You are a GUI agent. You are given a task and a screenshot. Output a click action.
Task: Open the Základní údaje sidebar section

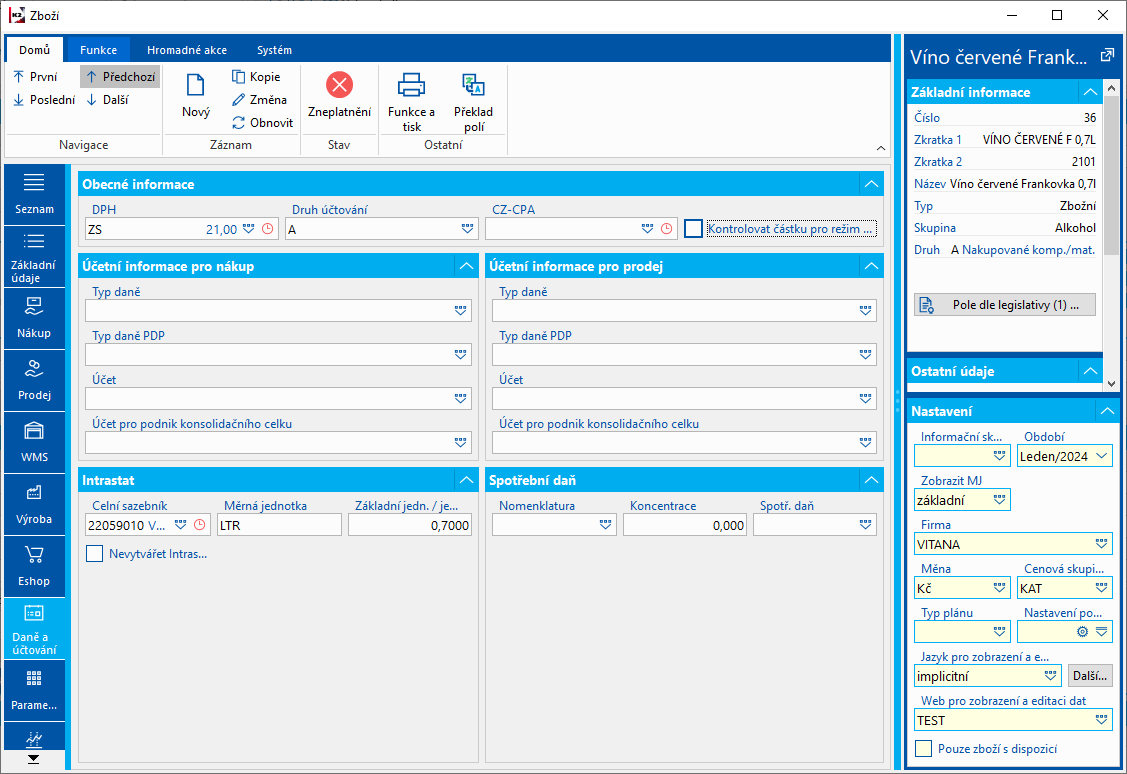[34, 257]
